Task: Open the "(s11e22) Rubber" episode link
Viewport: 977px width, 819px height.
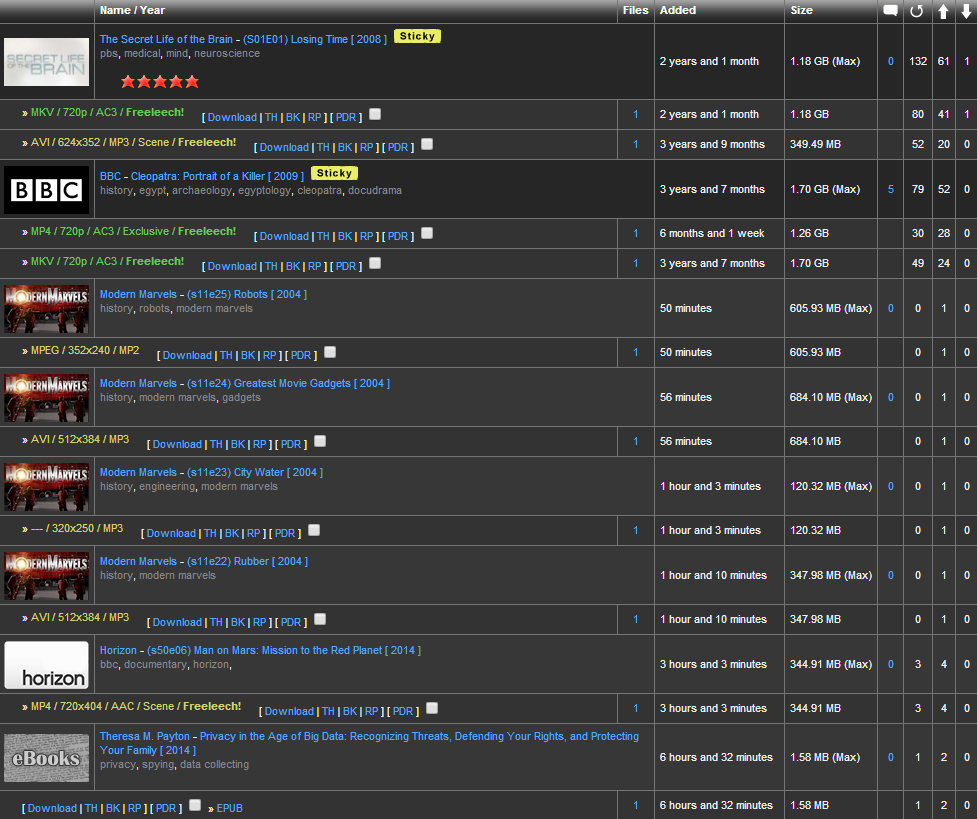Action: [228, 562]
